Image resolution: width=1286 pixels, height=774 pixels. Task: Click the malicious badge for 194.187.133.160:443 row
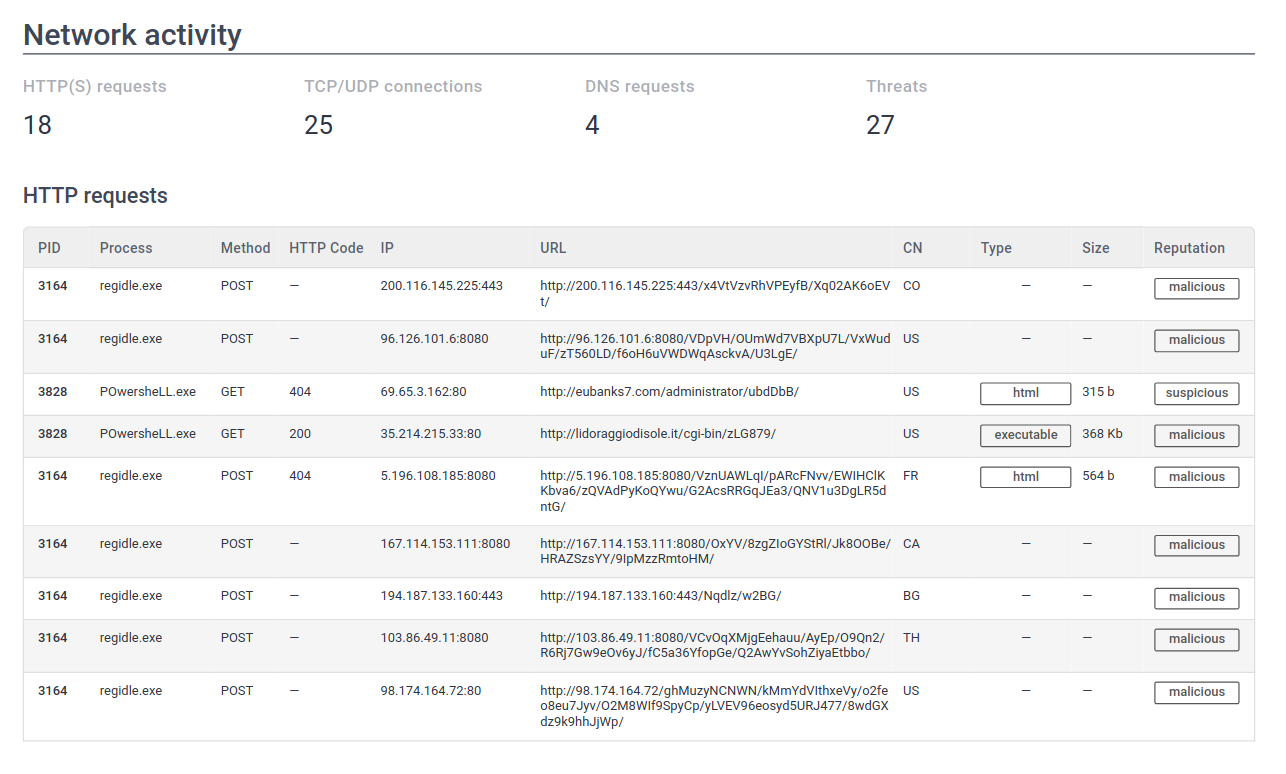1196,598
